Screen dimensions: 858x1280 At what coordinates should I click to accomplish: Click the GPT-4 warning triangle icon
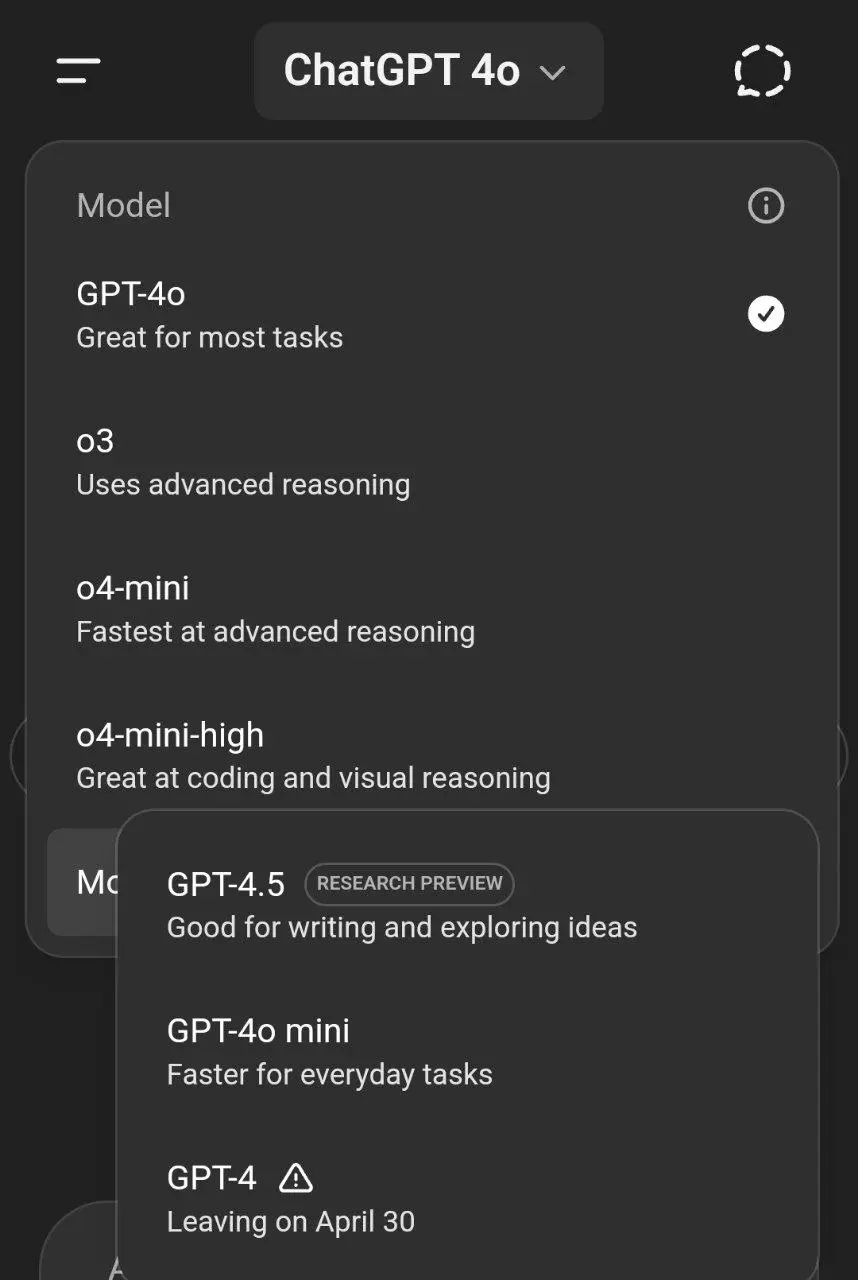(x=296, y=1178)
